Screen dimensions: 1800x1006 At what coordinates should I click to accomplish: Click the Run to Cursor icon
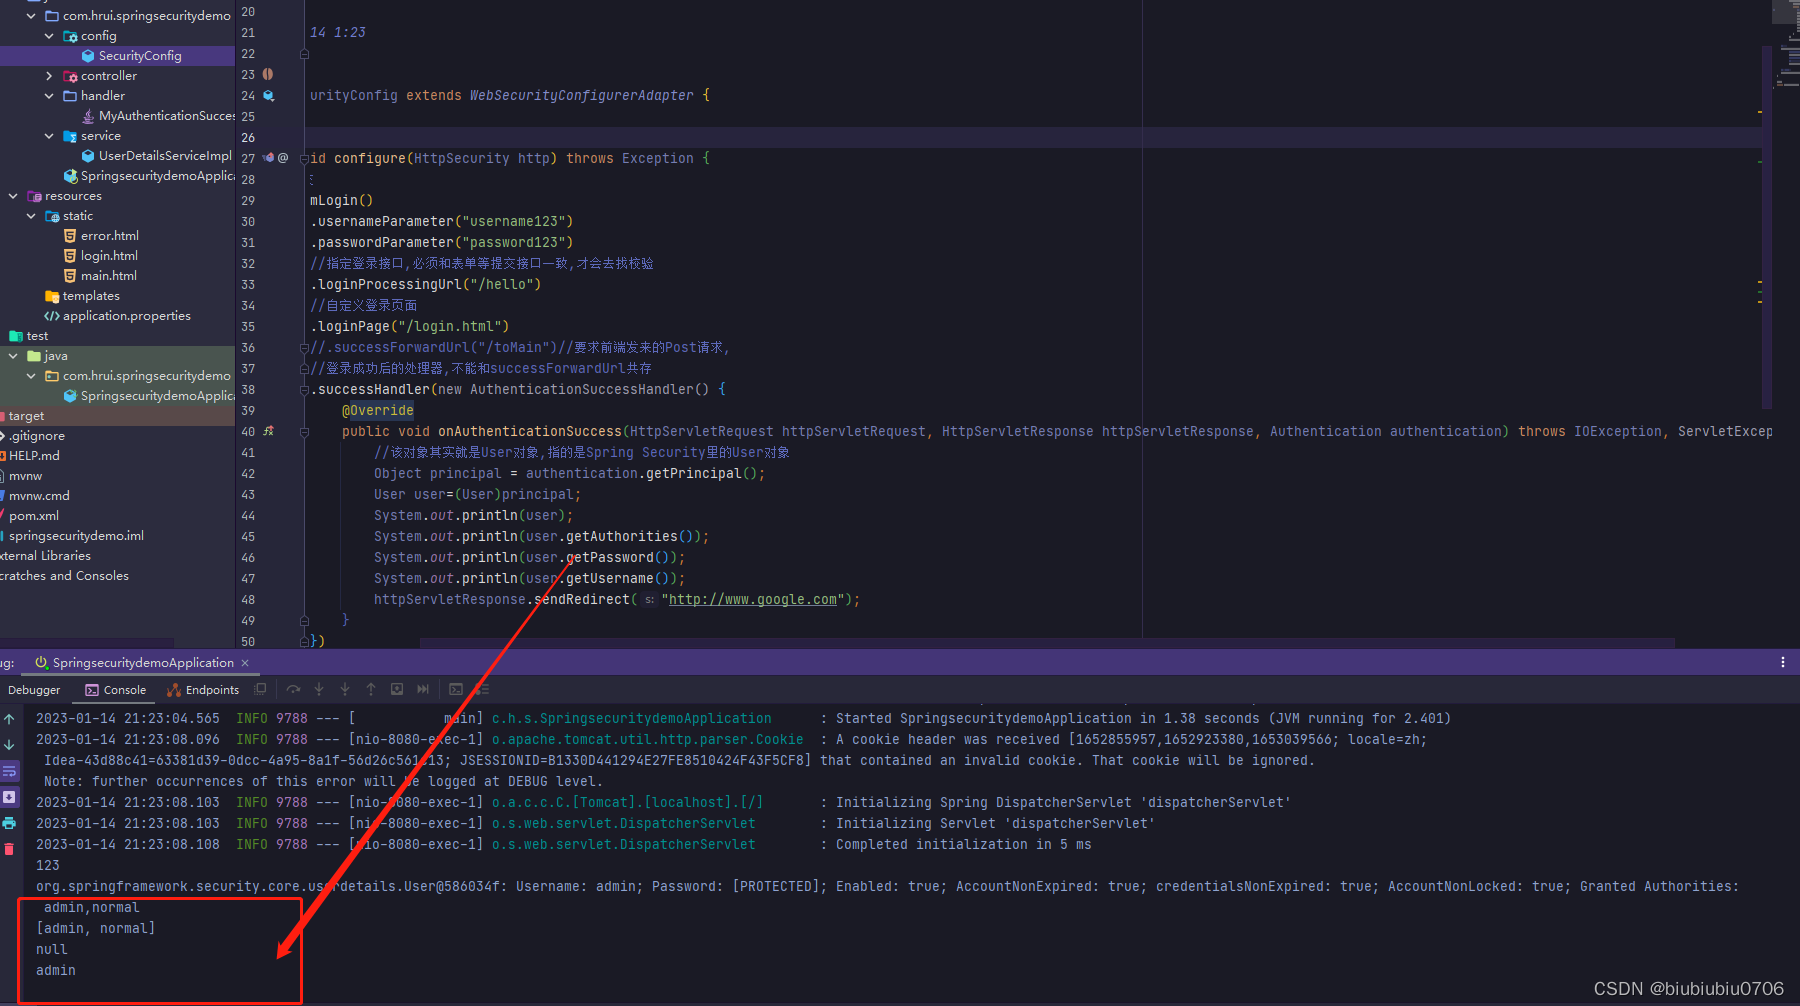(423, 690)
